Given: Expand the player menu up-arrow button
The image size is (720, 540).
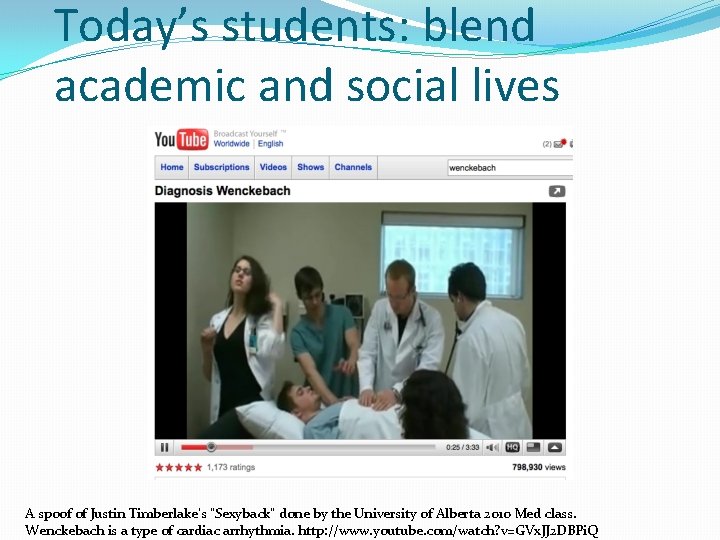Looking at the screenshot, I should [555, 447].
